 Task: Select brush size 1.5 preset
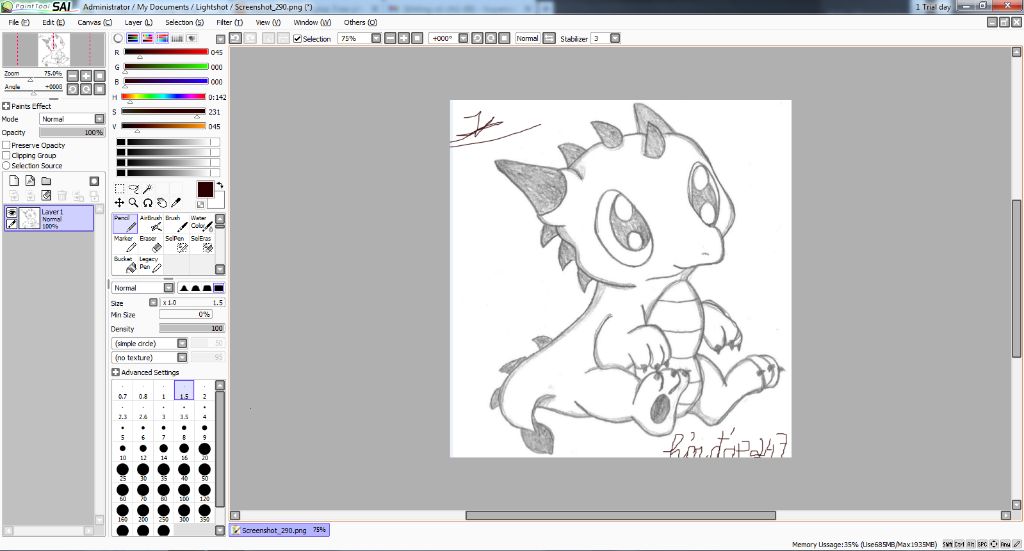[184, 390]
